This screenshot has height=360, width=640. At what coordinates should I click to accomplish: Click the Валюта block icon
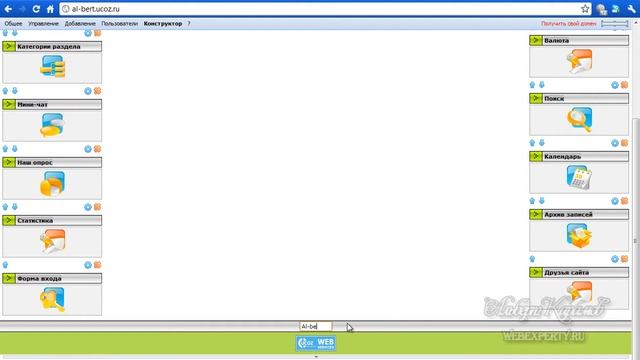pyautogui.click(x=580, y=61)
